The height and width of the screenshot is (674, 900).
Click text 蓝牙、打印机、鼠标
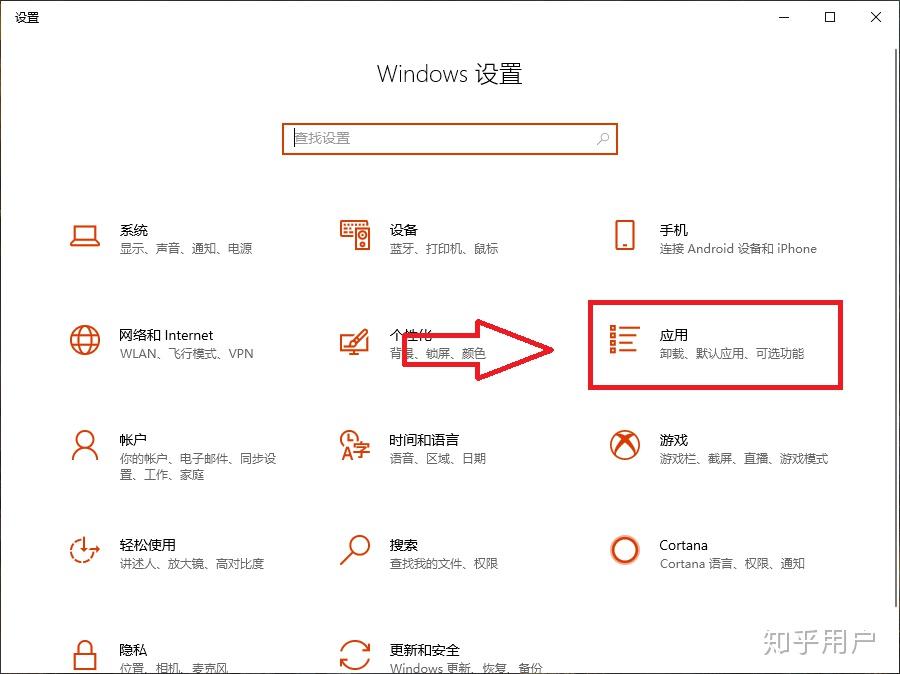444,249
